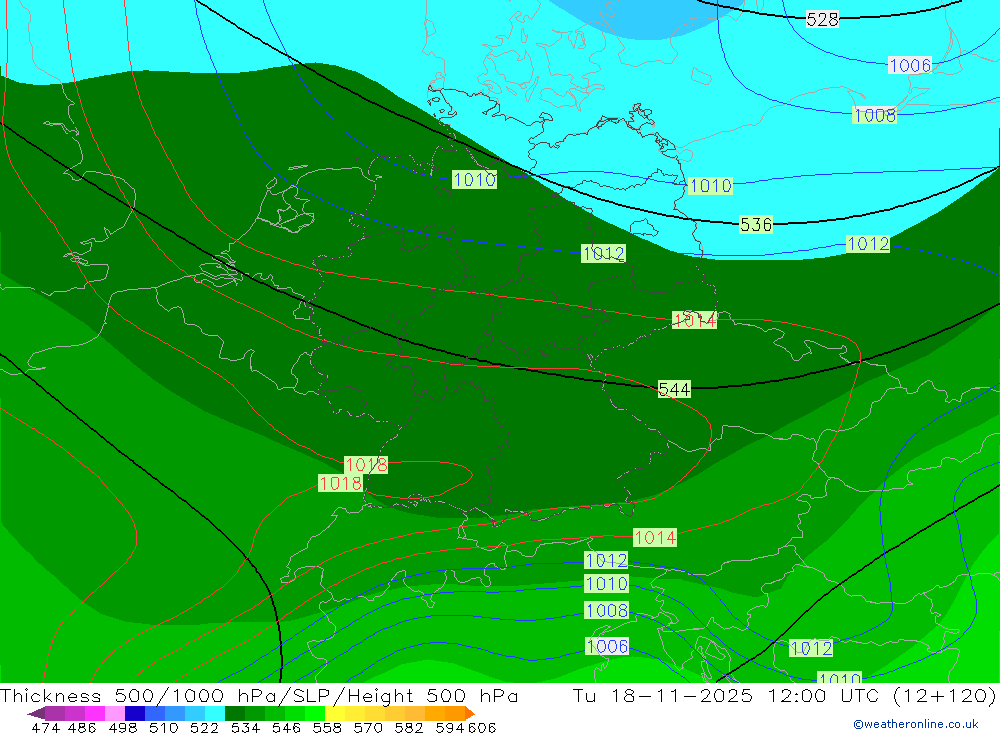The image size is (1000, 733).
Task: Click the red 1014 label above 544
Action: click(x=695, y=320)
